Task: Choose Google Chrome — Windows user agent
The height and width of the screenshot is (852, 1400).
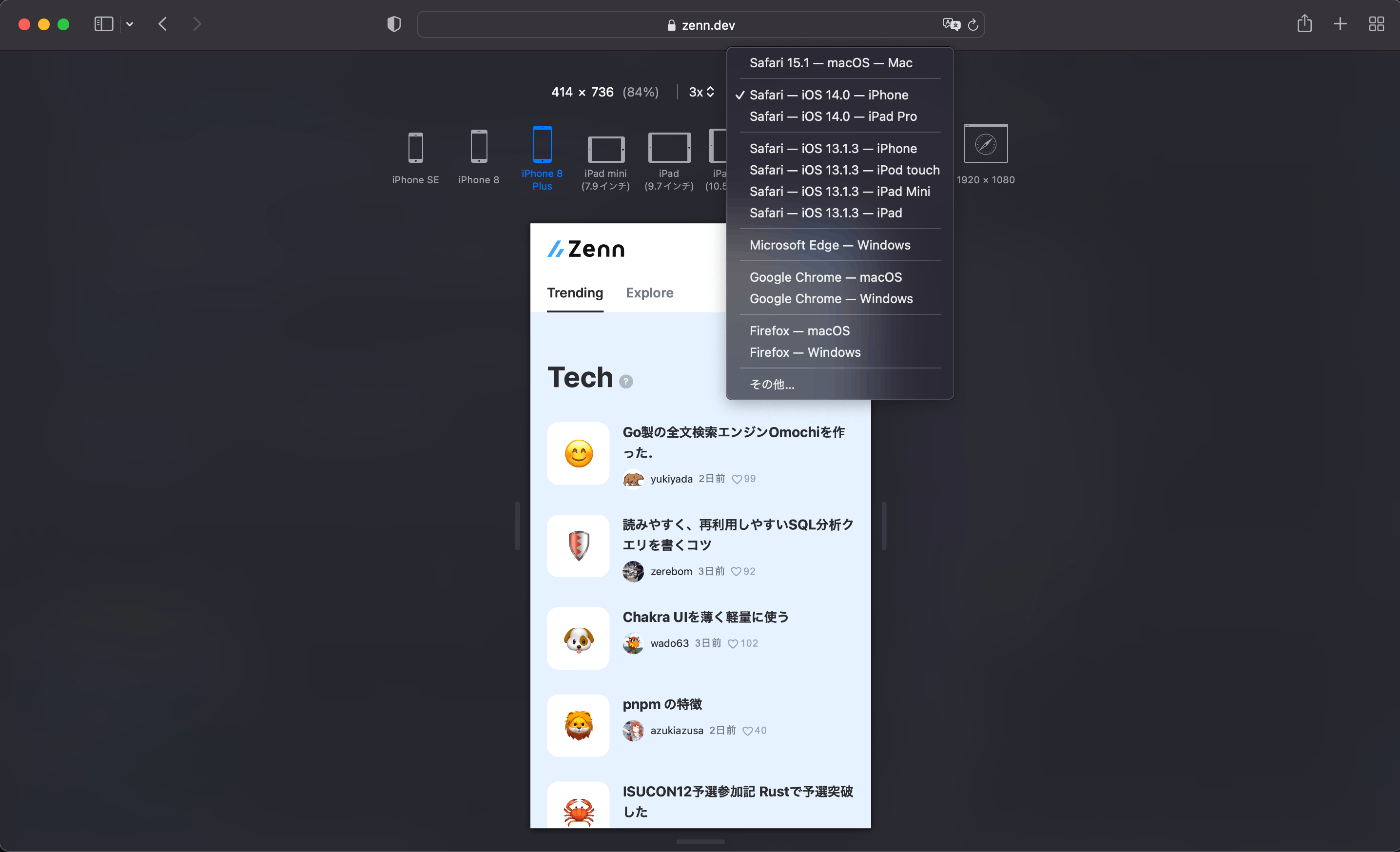Action: (x=840, y=299)
